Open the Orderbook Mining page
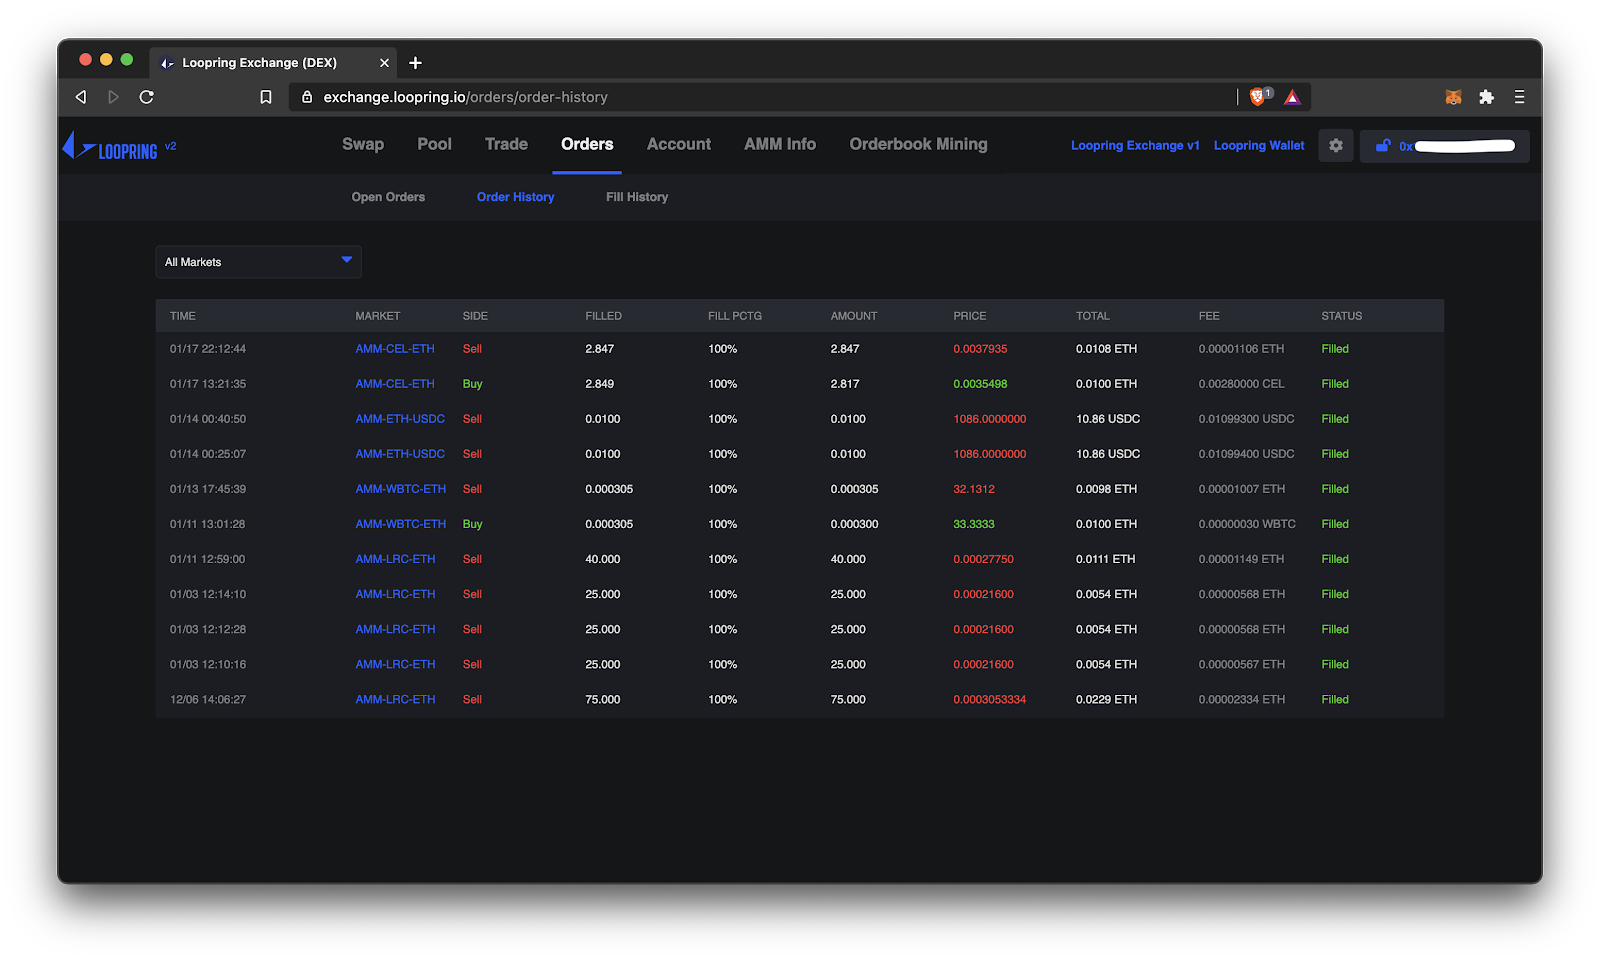 (918, 144)
